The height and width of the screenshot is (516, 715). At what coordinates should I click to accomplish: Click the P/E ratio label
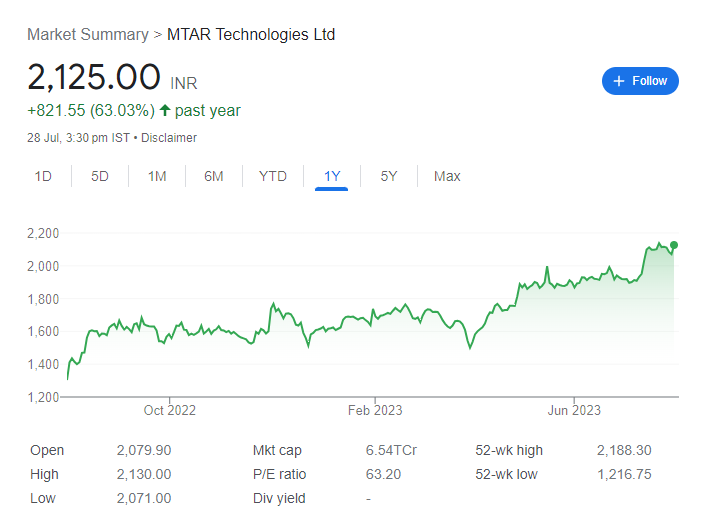[x=280, y=475]
